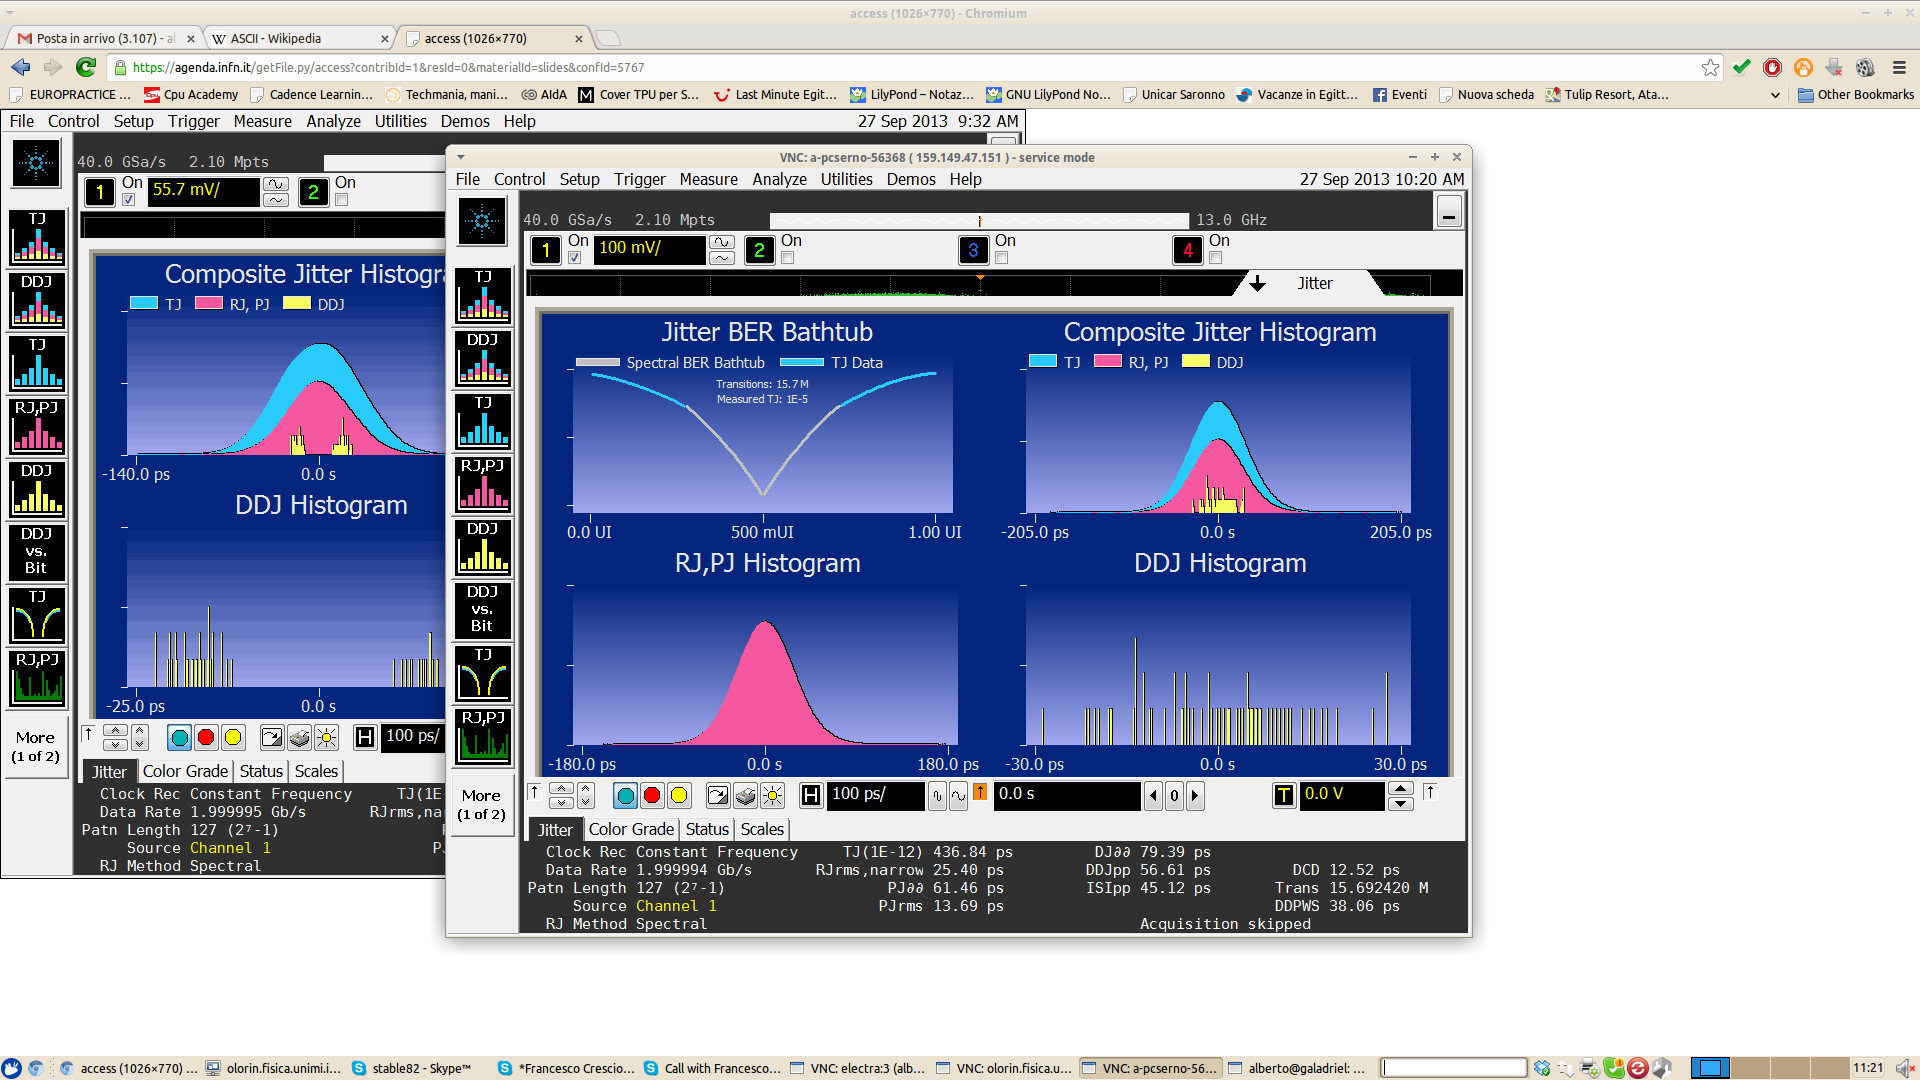The width and height of the screenshot is (1920, 1080).
Task: Open the Analyze menu in VNC window
Action: (x=779, y=179)
